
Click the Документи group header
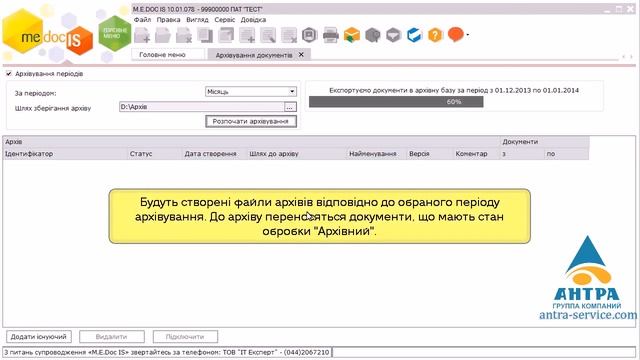[544, 142]
